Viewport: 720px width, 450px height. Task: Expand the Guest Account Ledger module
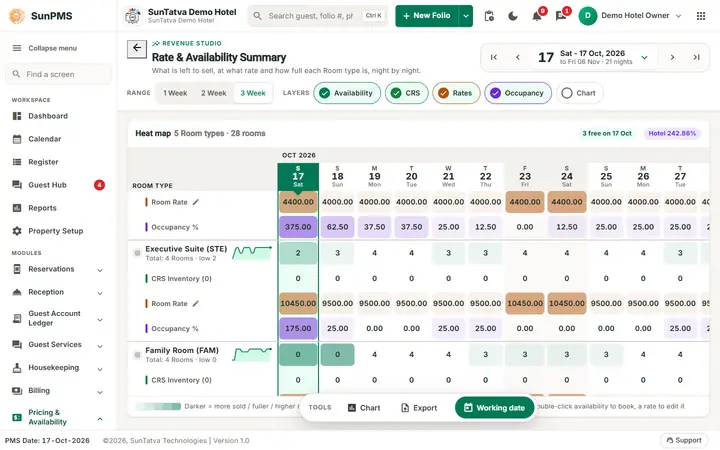pos(100,320)
